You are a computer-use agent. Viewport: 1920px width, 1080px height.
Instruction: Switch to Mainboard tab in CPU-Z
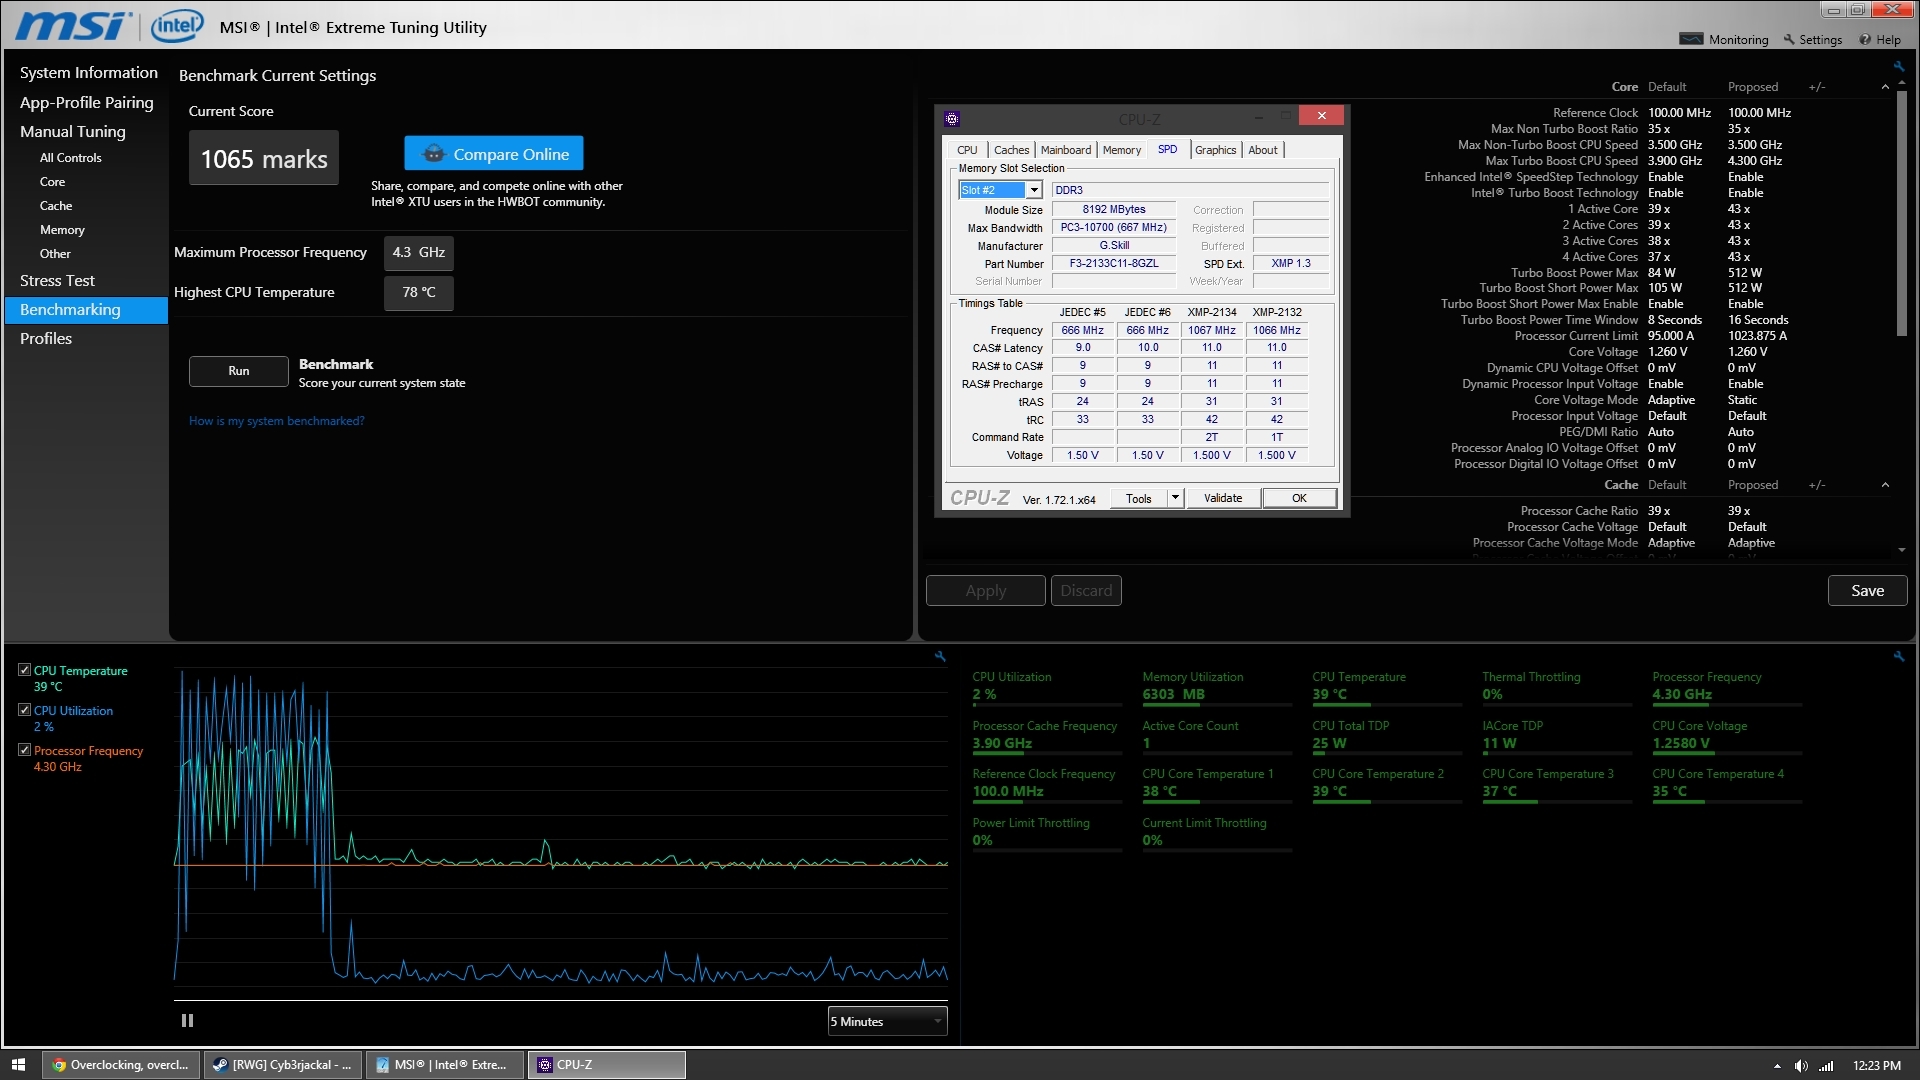click(x=1066, y=150)
